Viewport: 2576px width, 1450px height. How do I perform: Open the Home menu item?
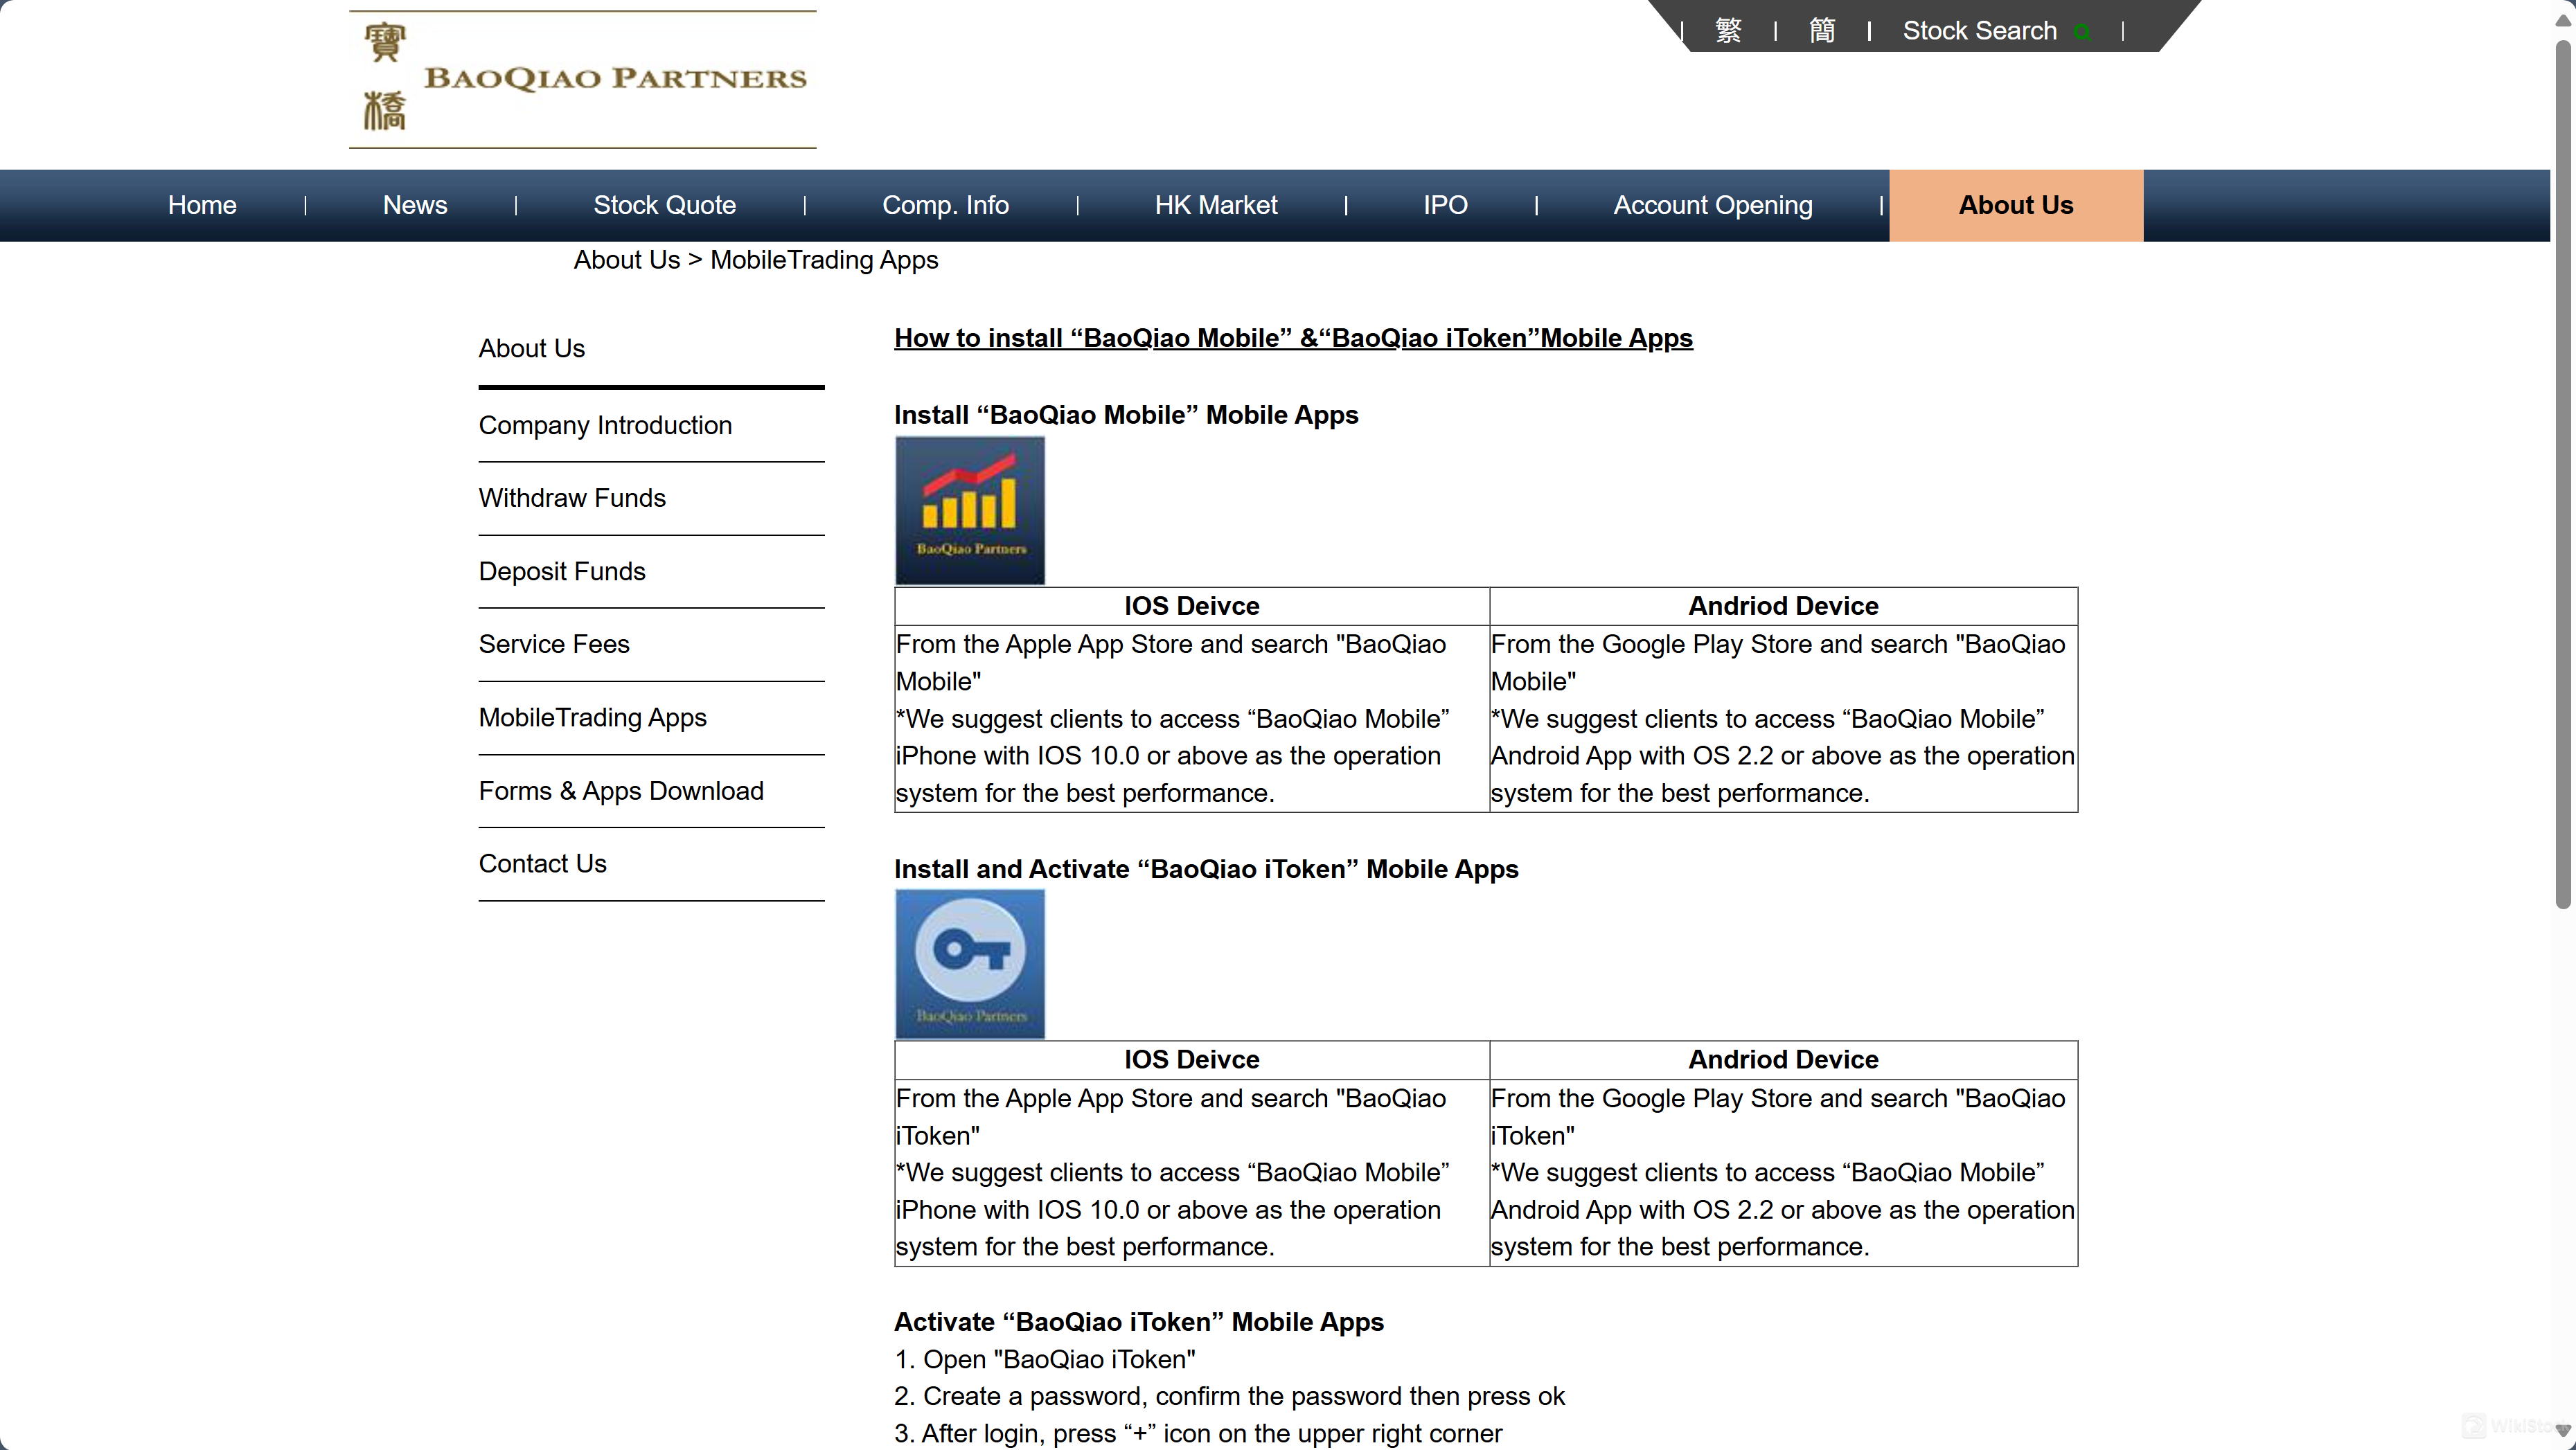pos(202,205)
